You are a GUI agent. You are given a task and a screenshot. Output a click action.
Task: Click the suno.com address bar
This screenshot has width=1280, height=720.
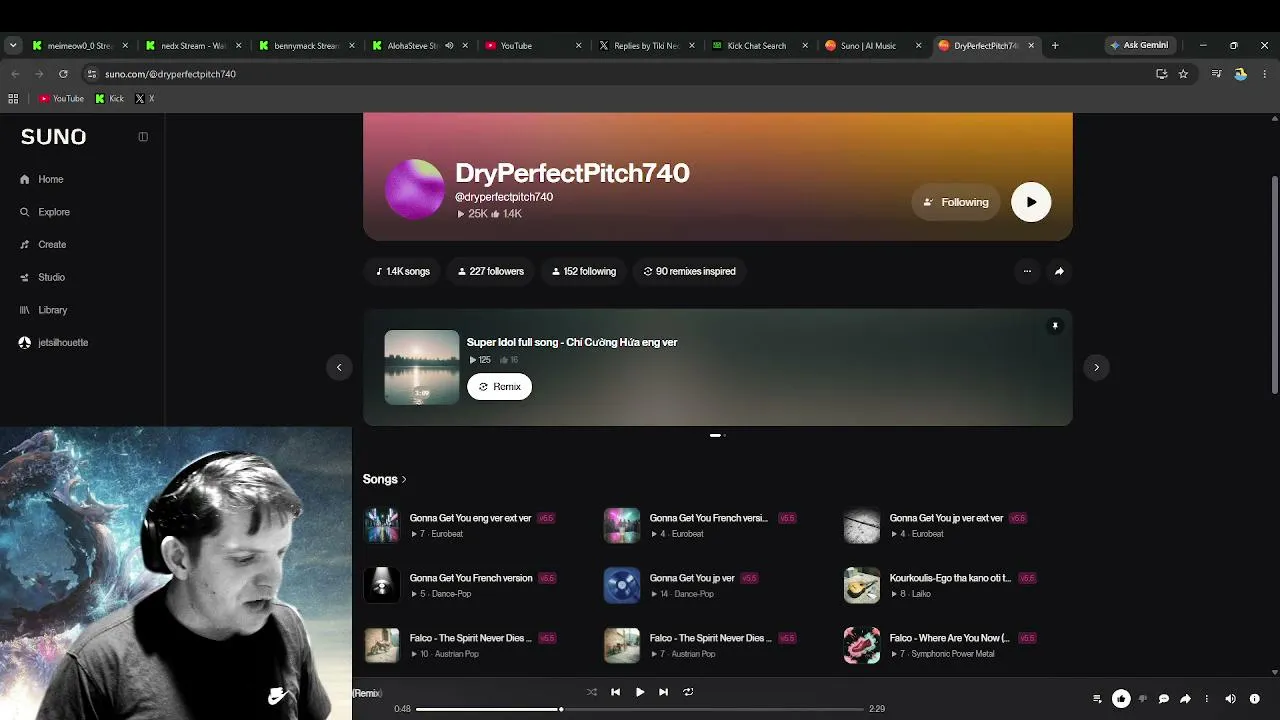pos(620,74)
